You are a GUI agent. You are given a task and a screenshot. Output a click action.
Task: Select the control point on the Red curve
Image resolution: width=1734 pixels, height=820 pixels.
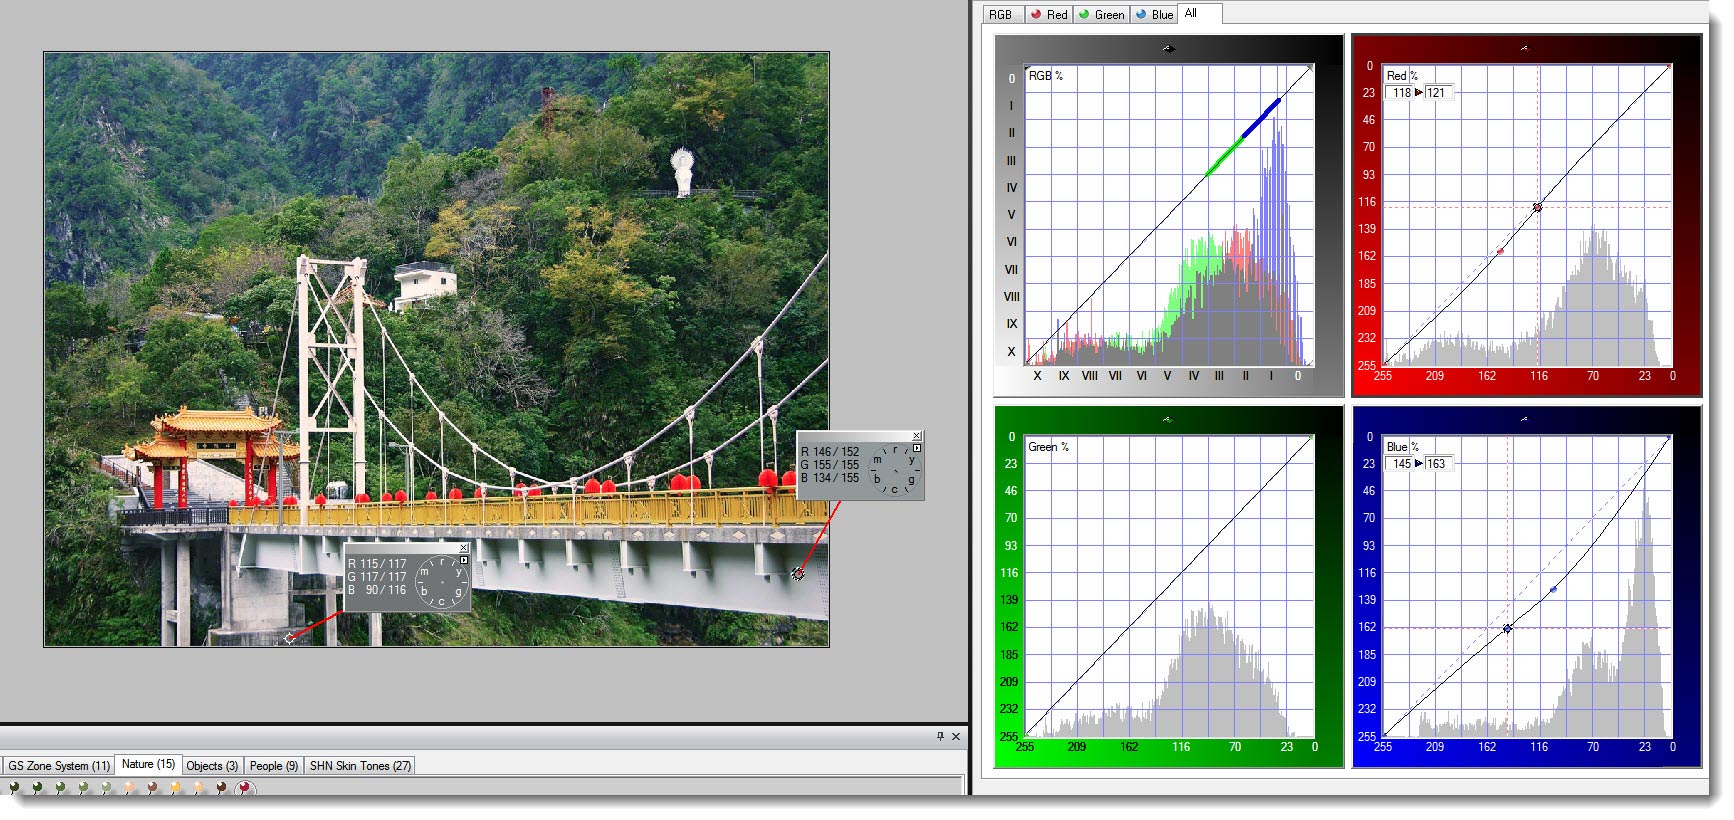1537,207
